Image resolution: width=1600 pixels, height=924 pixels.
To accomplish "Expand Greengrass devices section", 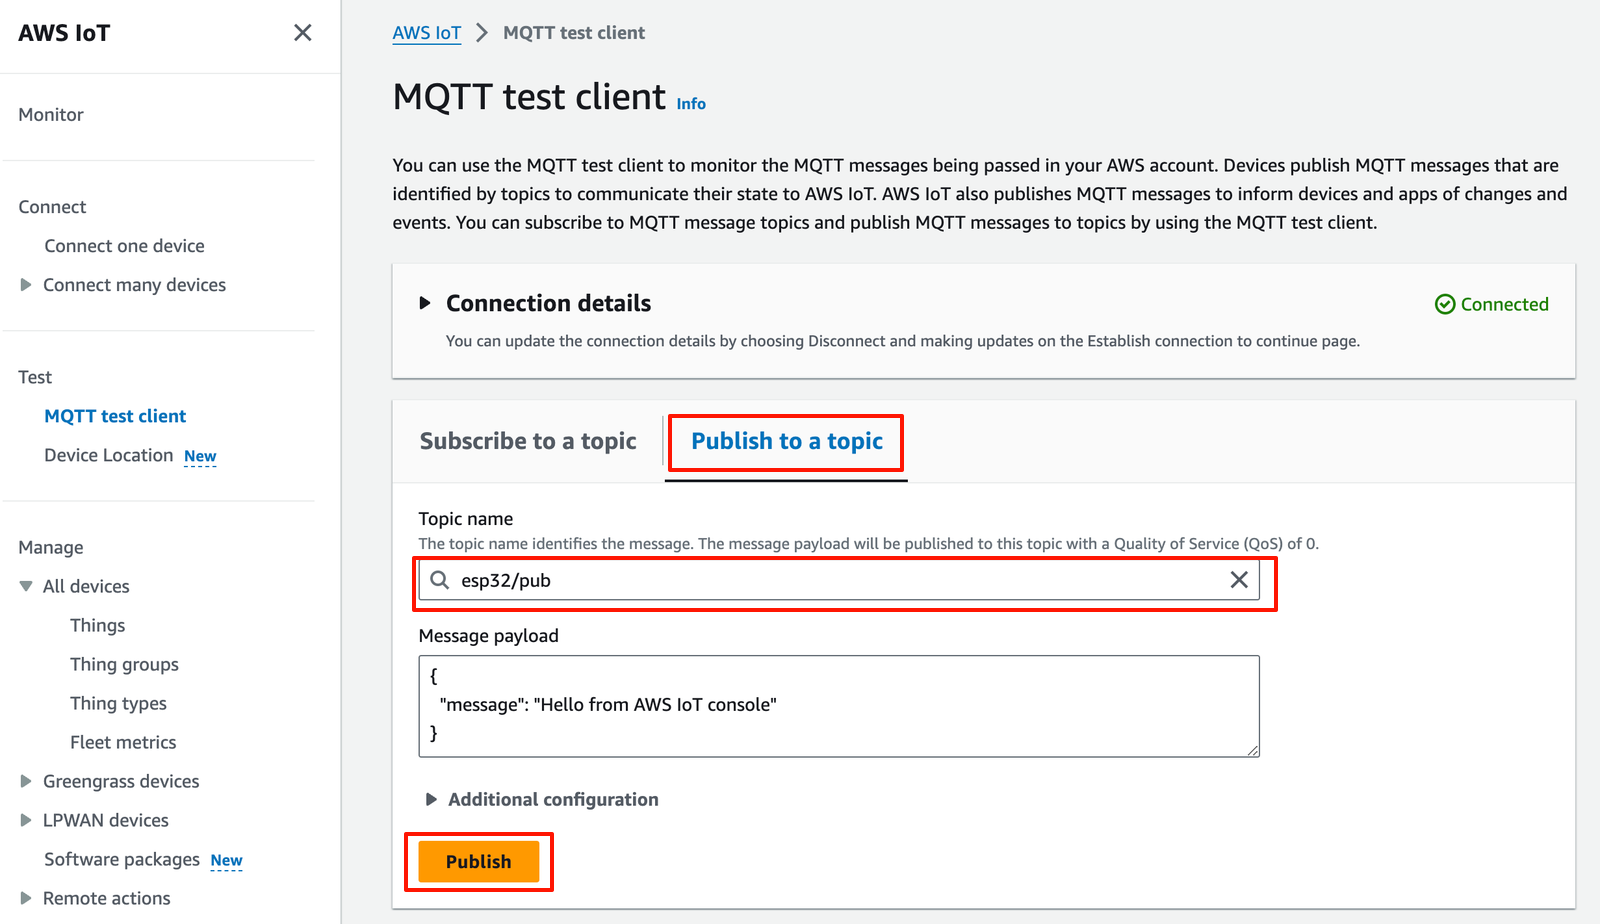I will coord(26,781).
